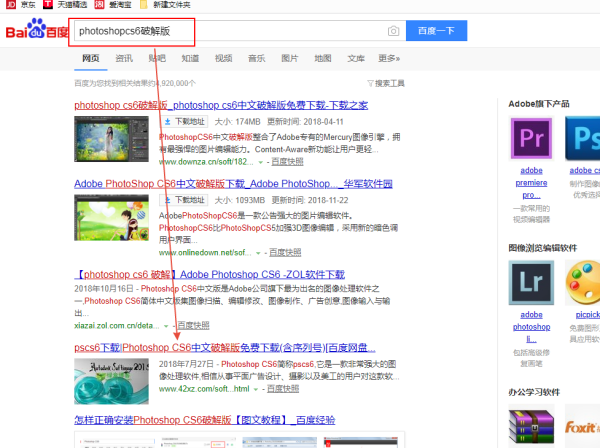Expand dropdown arrow next to 42xz.com URL
The width and height of the screenshot is (600, 448).
256,389
